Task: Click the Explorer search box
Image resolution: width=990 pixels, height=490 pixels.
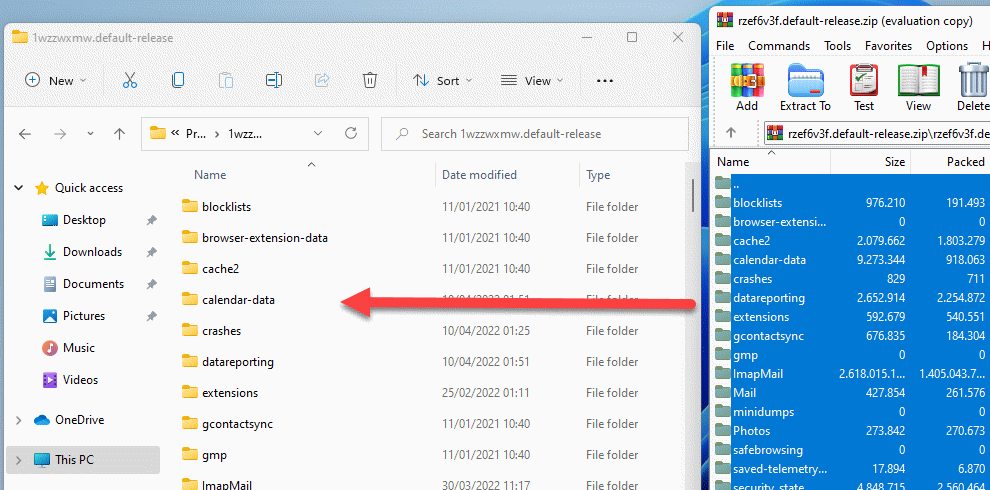Action: coord(535,134)
